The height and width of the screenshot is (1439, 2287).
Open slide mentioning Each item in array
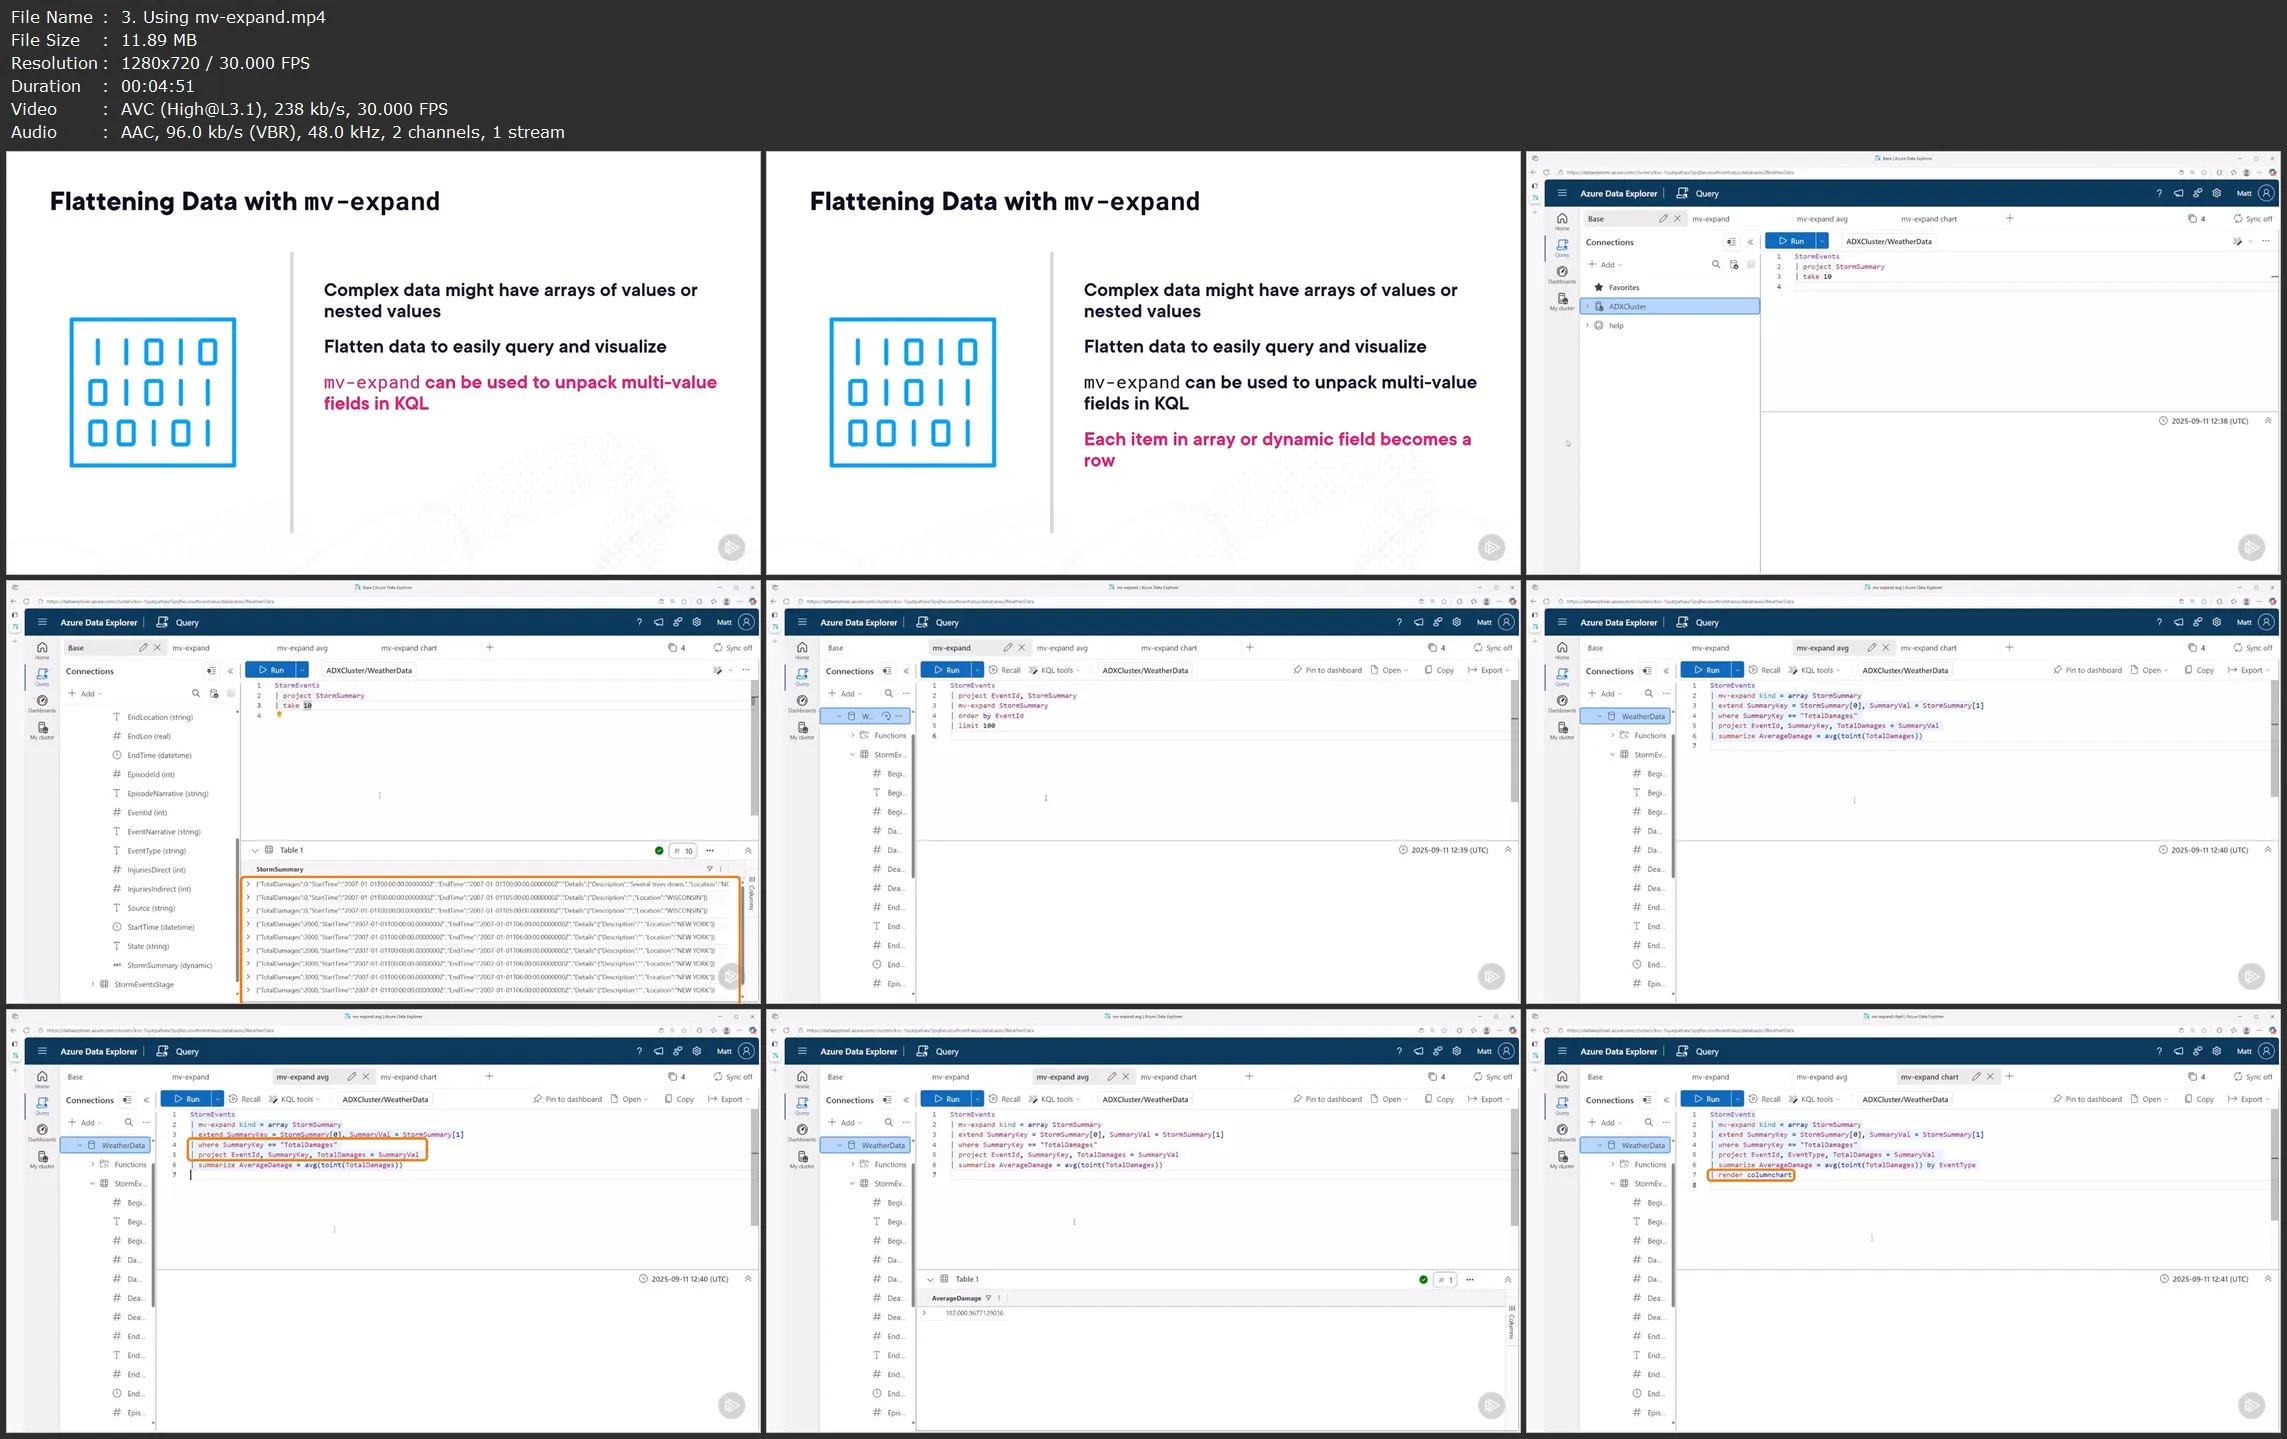(1143, 362)
